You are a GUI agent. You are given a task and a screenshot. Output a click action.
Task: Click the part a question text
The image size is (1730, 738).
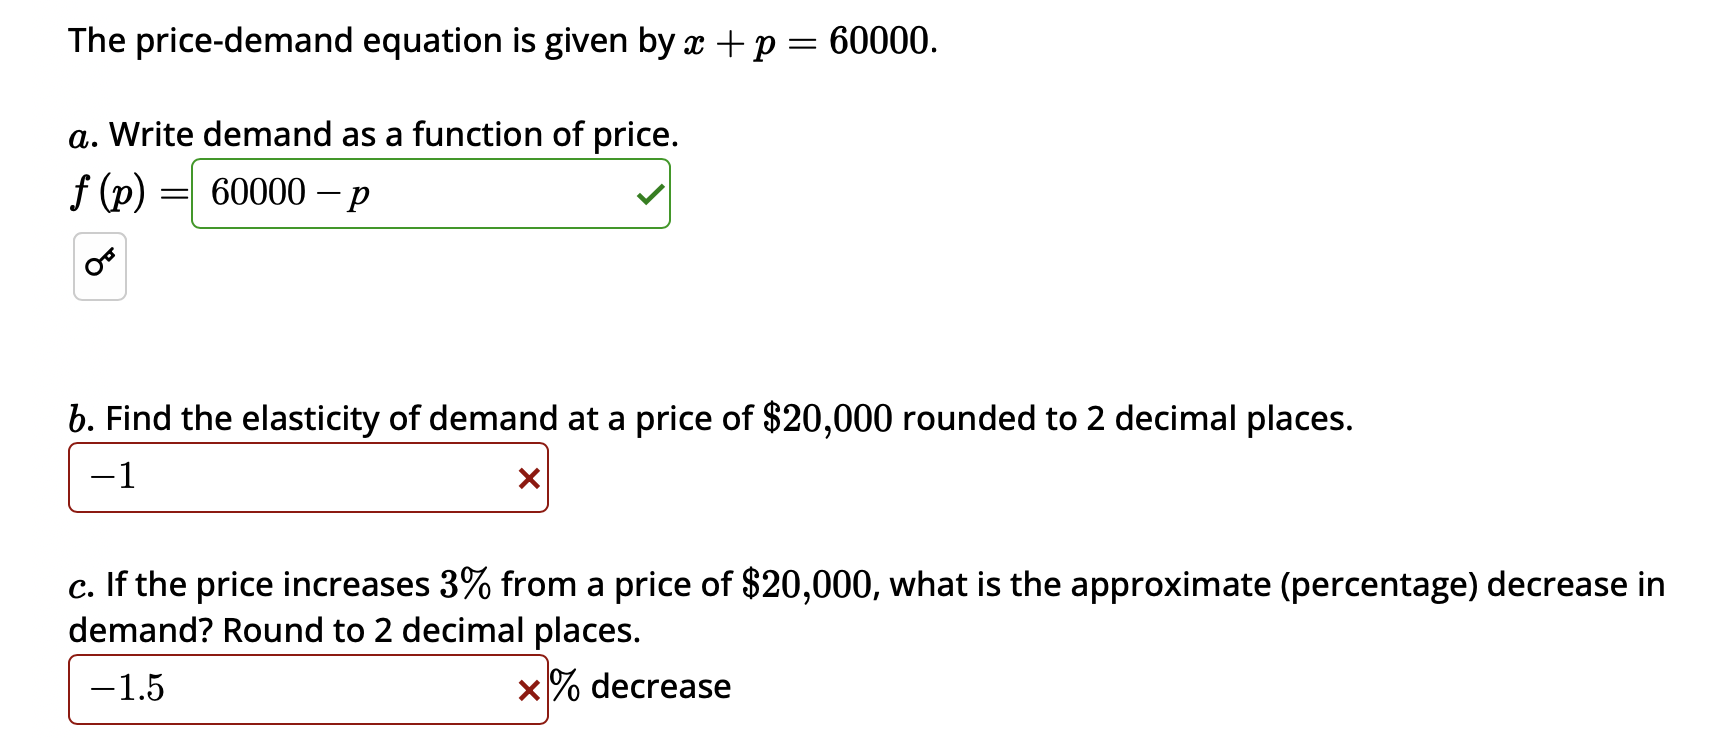tap(373, 134)
